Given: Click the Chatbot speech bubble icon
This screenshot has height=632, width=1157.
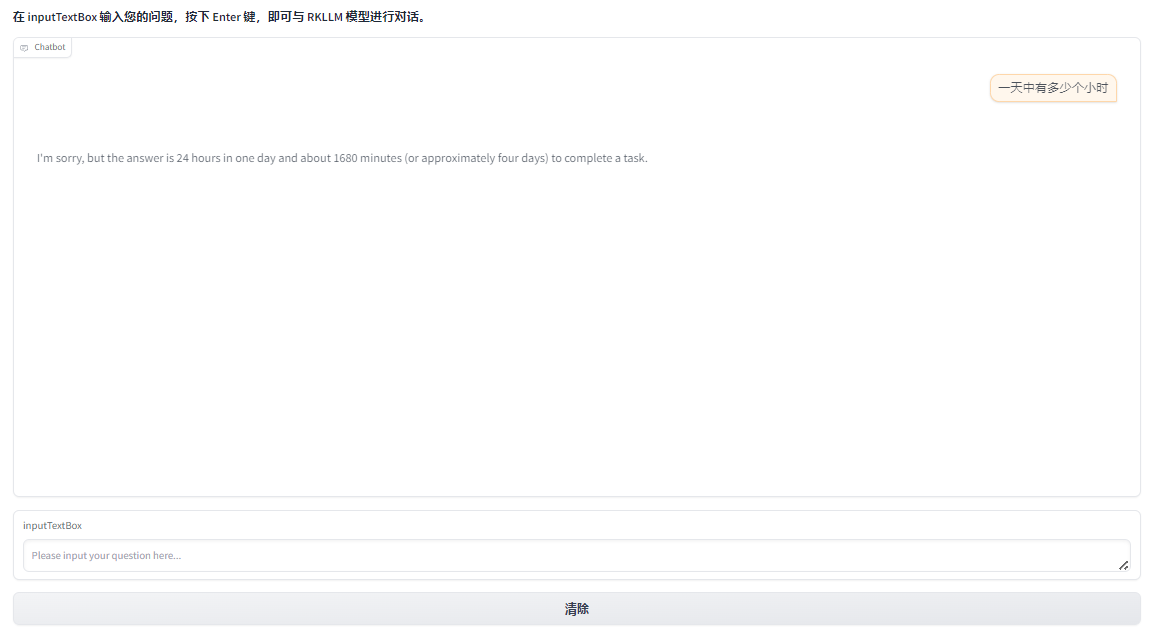Looking at the screenshot, I should 24,47.
